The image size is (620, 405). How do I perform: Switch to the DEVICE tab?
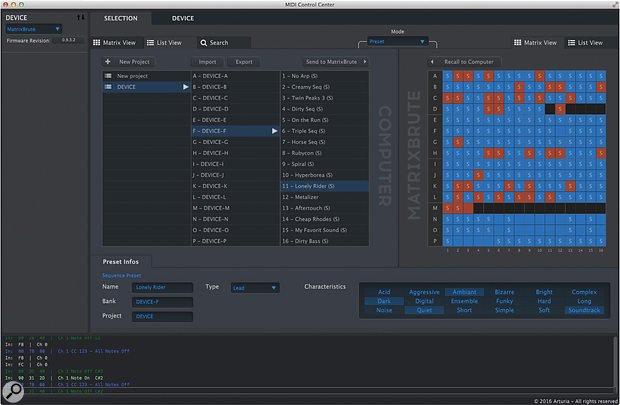(183, 18)
